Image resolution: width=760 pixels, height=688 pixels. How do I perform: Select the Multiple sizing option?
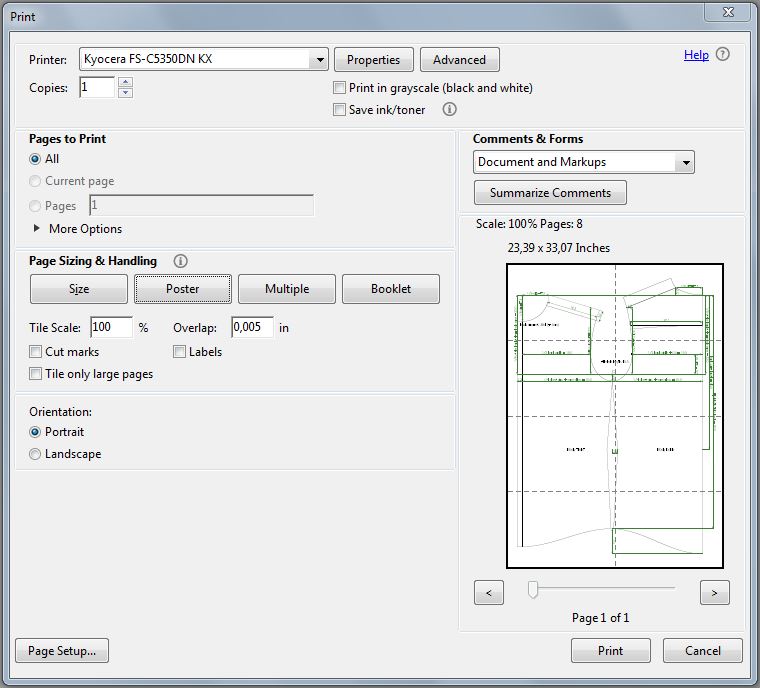click(287, 289)
